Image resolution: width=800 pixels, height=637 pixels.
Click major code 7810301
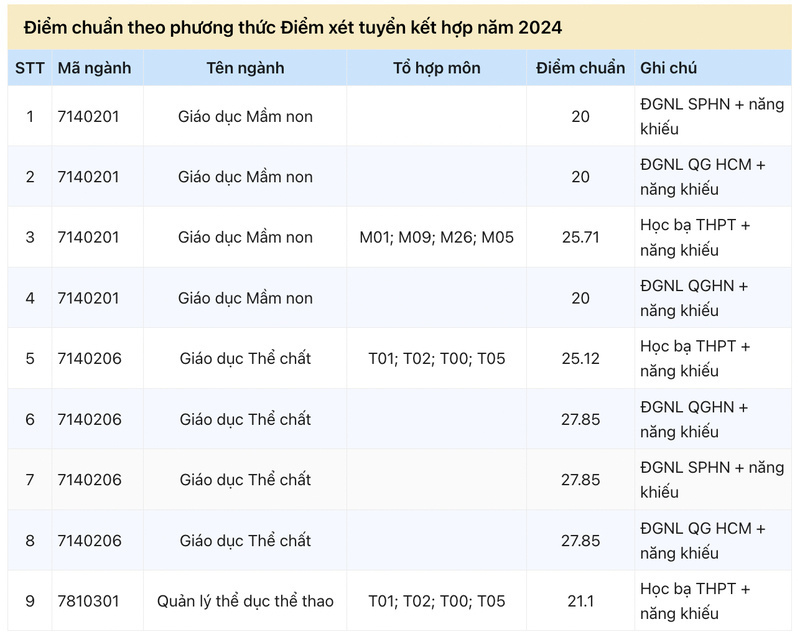88,601
